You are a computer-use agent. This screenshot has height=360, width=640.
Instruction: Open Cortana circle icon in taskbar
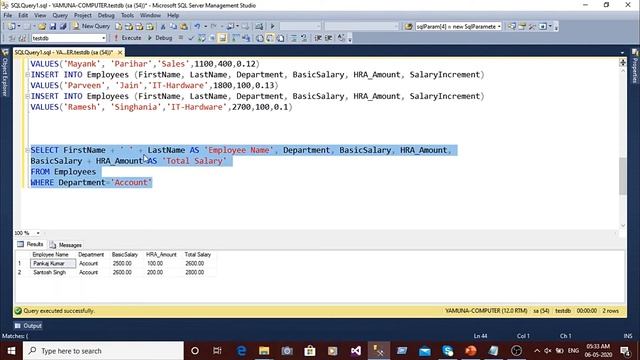pyautogui.click(x=195, y=351)
